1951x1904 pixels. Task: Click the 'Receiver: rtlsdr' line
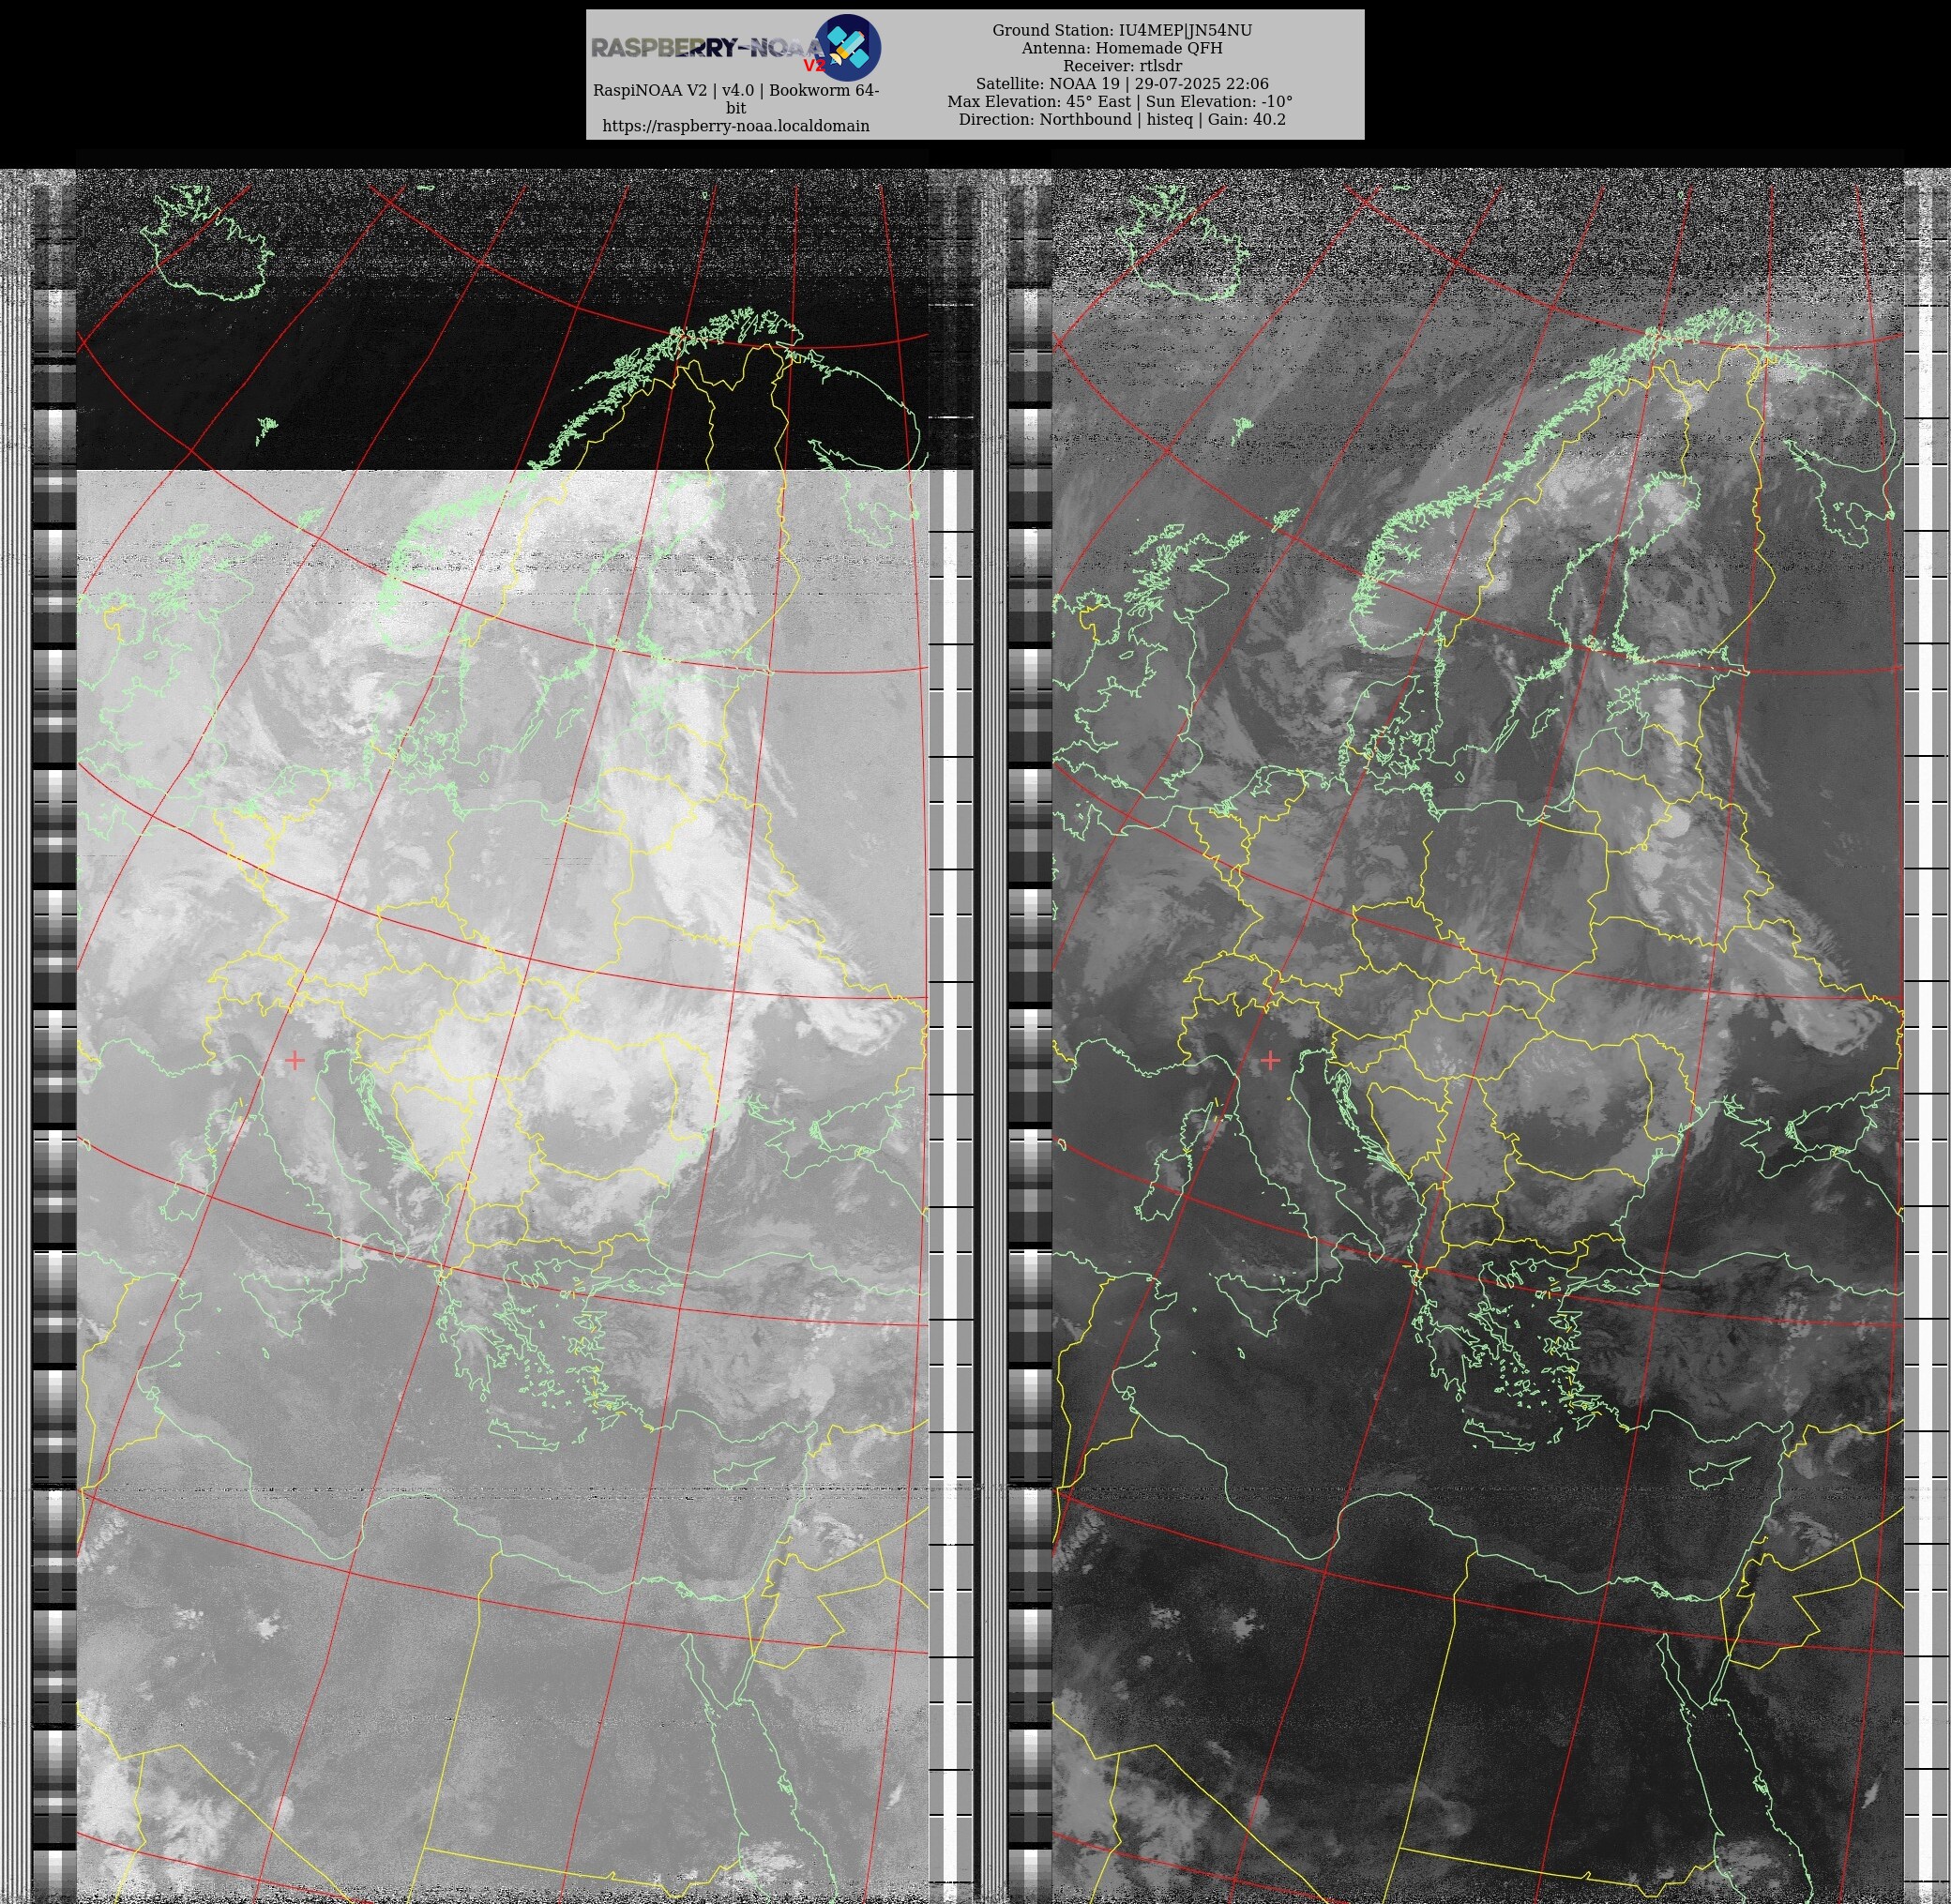(x=1122, y=66)
